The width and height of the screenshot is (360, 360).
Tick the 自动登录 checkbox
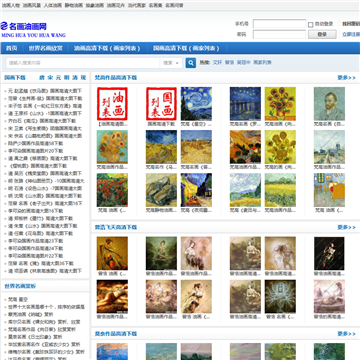[x=310, y=25]
